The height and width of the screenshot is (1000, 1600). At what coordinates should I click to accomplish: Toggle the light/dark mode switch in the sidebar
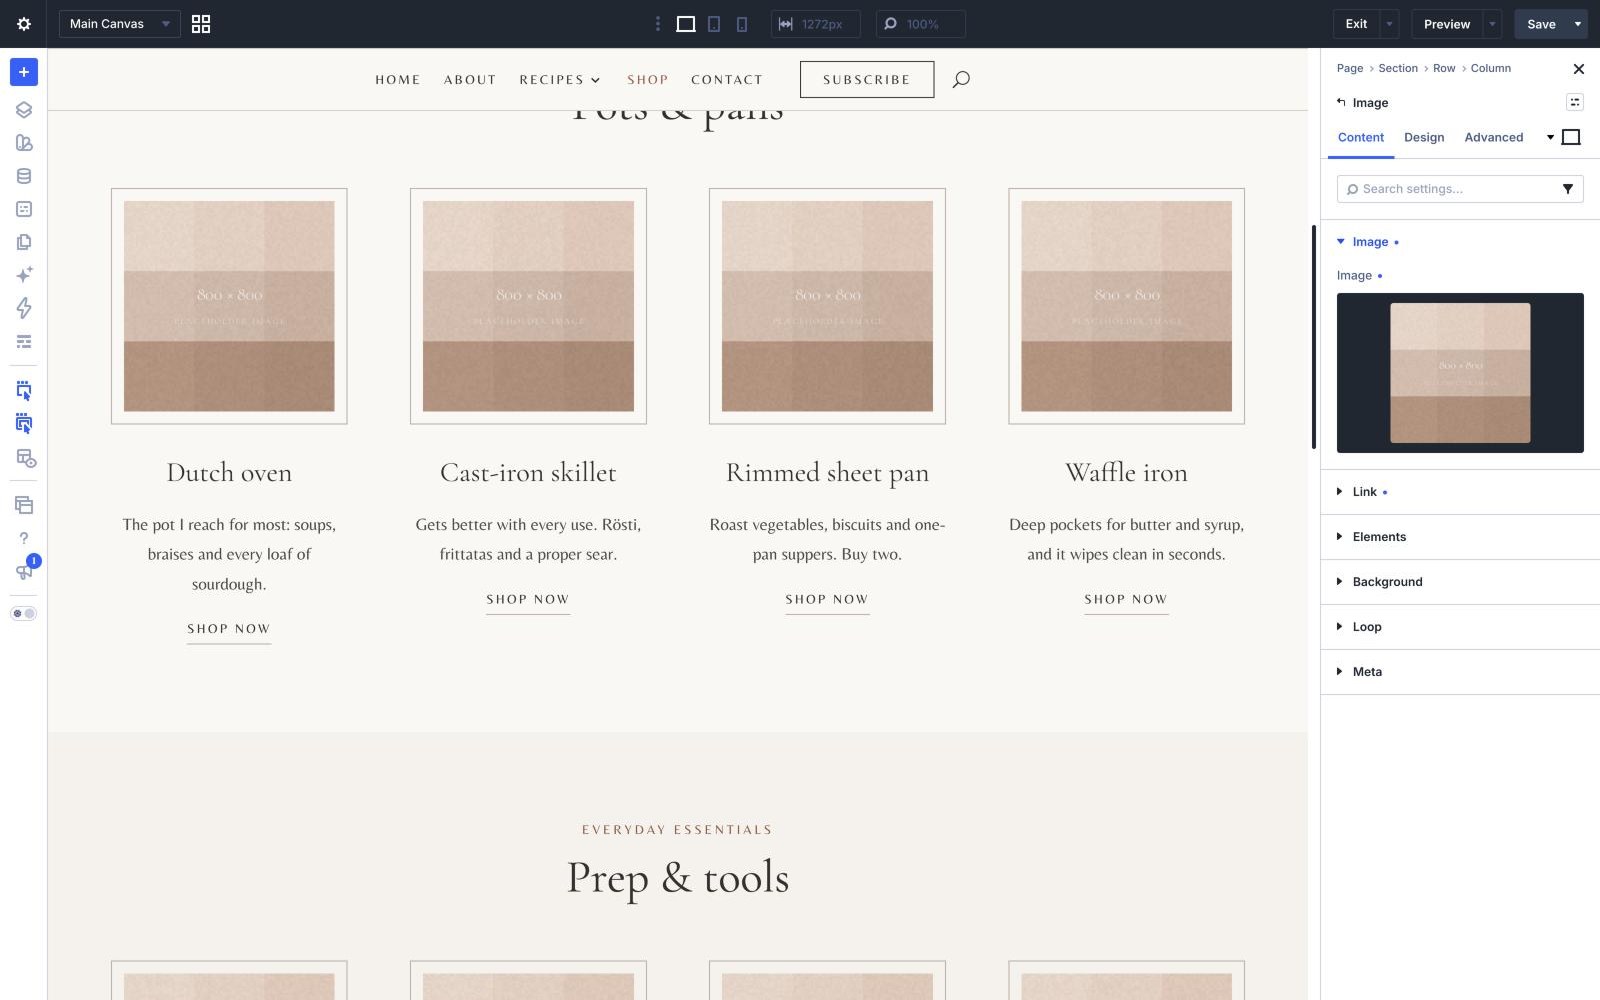[24, 613]
